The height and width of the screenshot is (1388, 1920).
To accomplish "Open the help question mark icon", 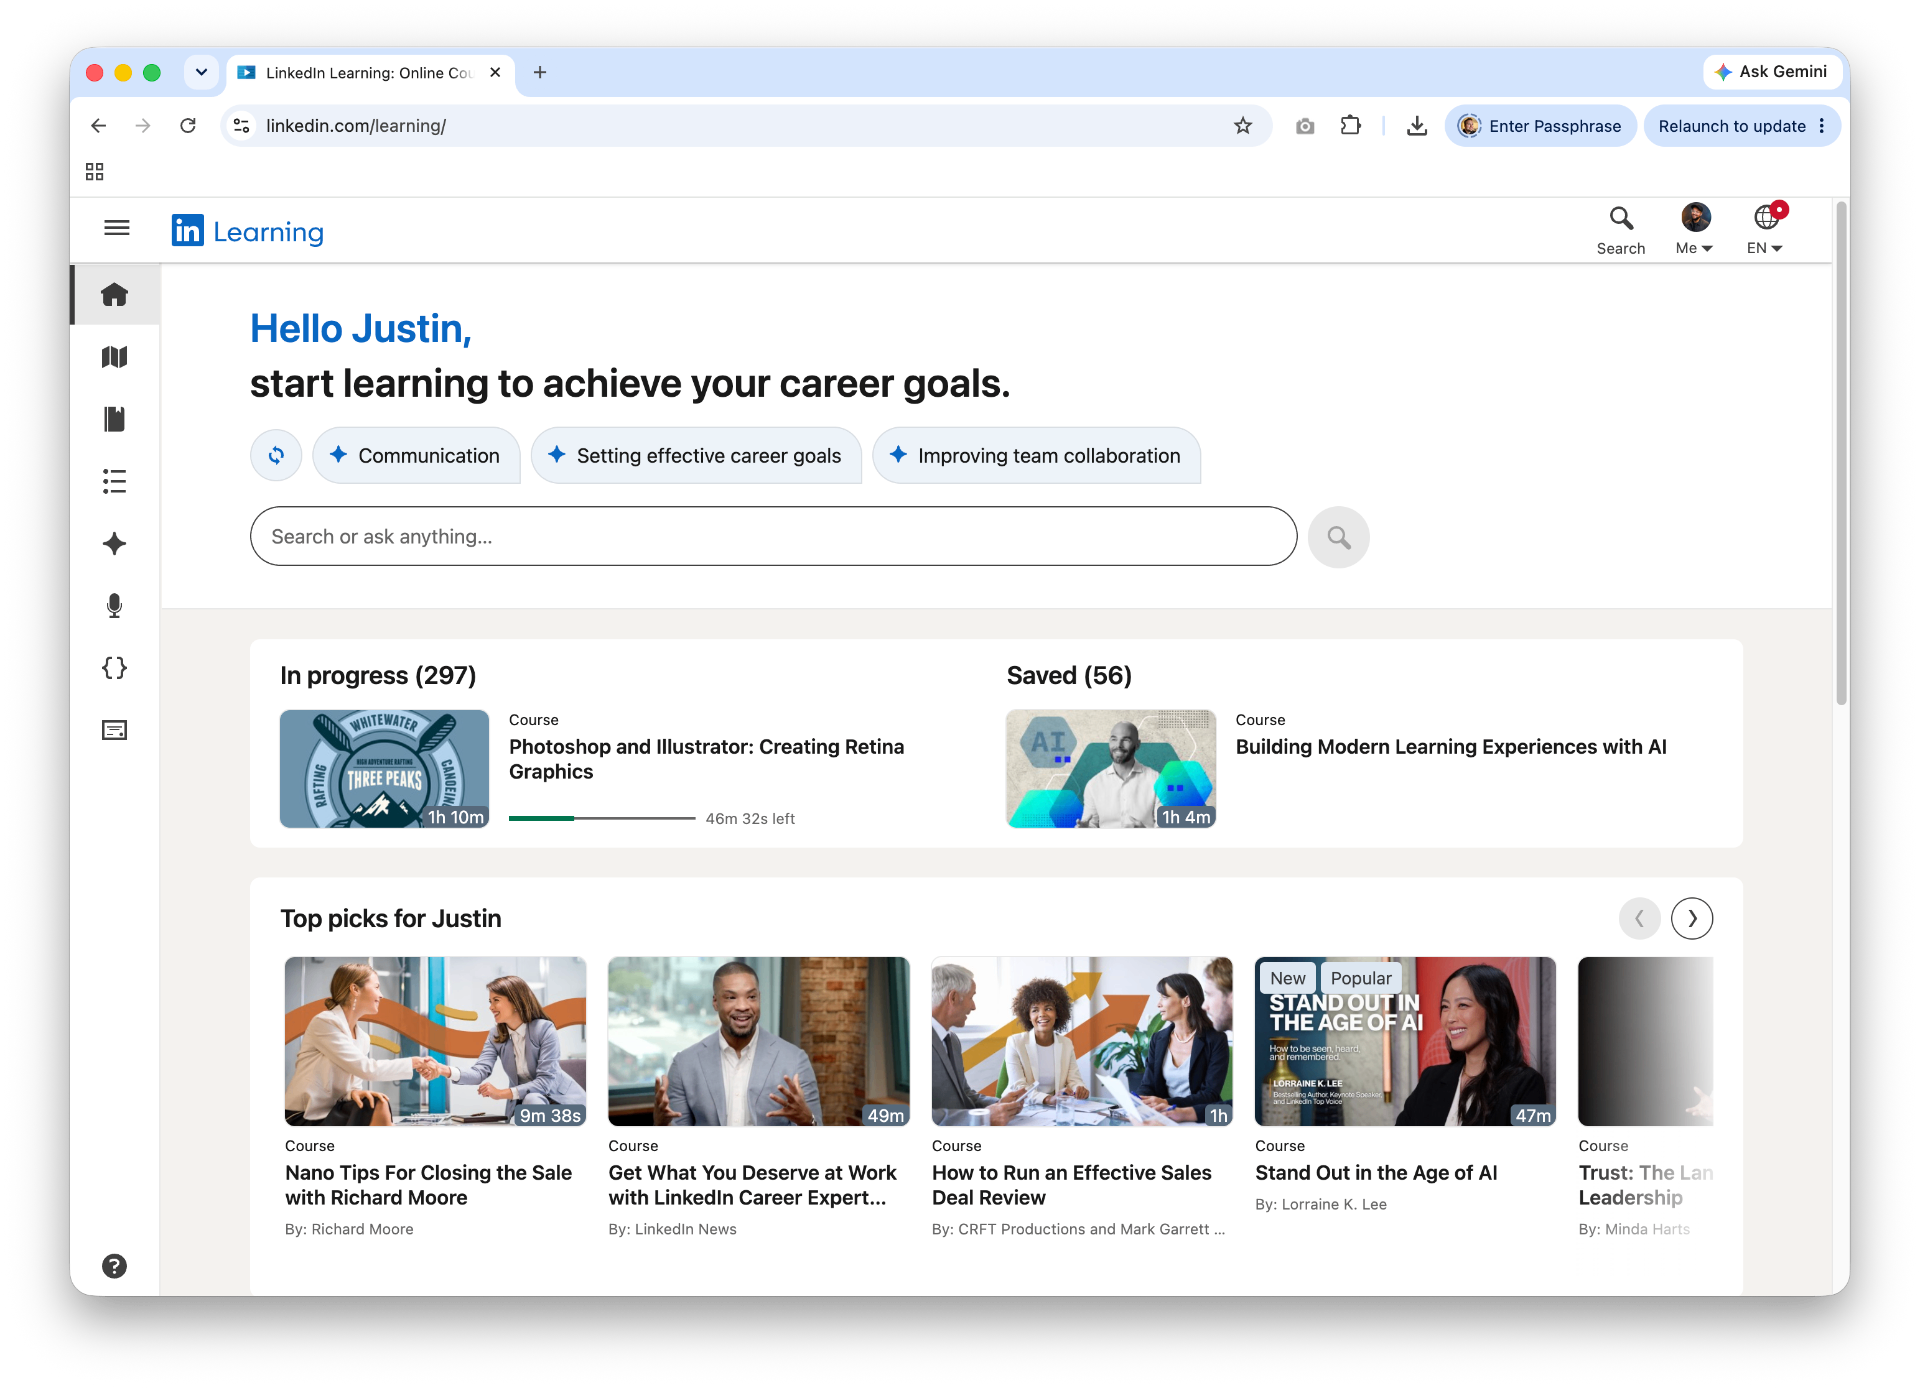I will (x=115, y=1266).
